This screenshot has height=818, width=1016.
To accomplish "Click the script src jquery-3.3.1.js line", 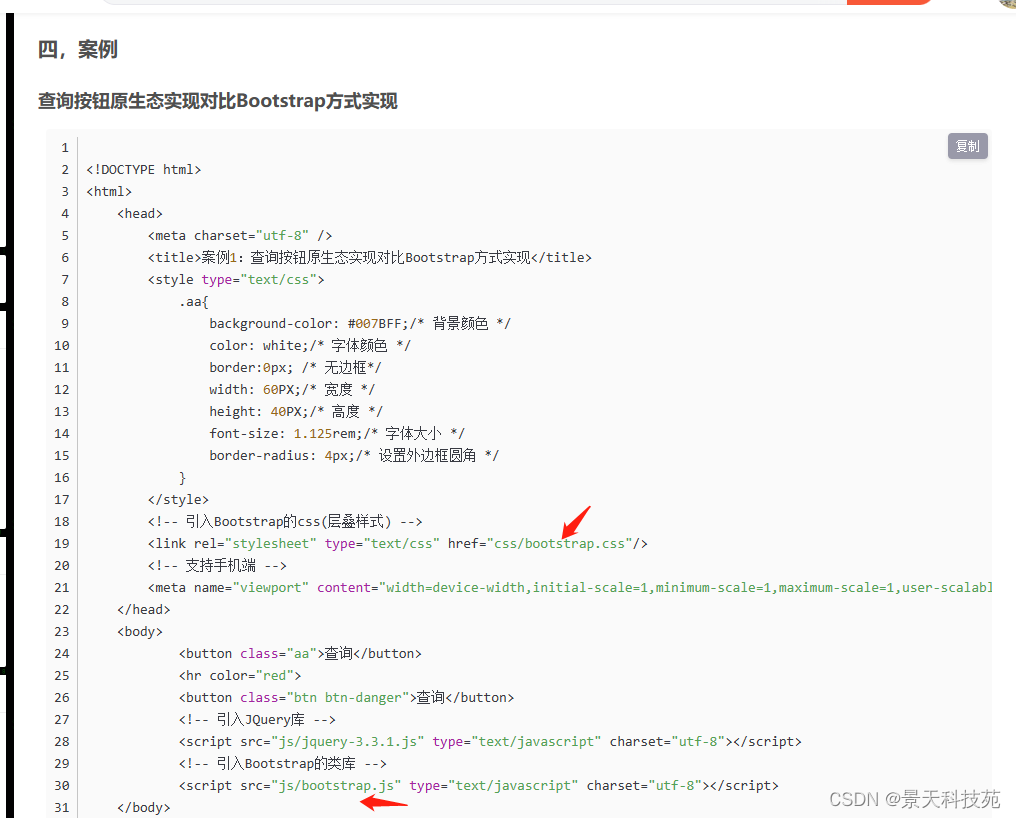I will [x=490, y=742].
